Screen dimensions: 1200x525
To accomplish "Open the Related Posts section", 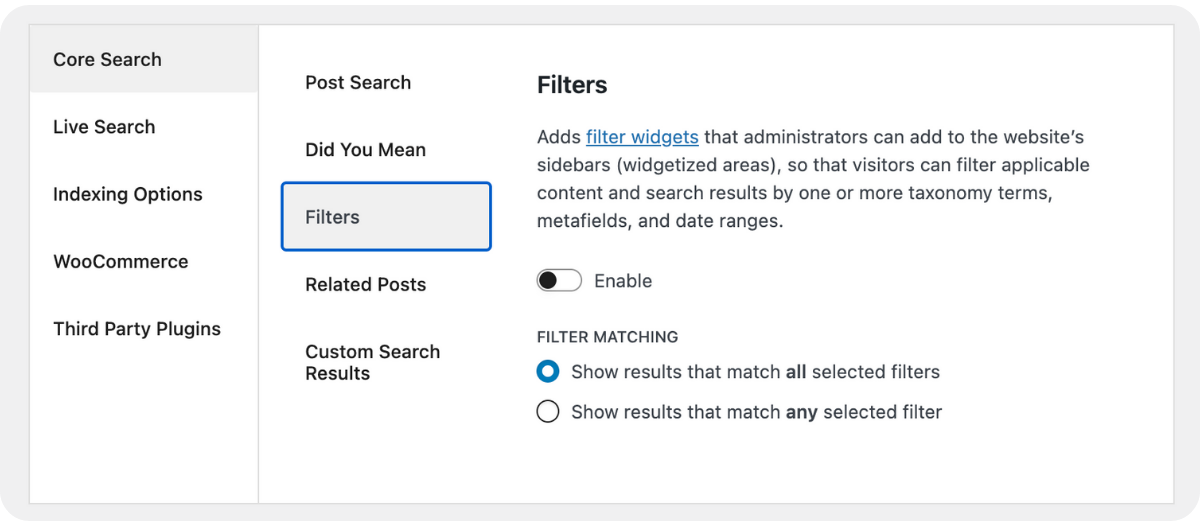I will coord(365,285).
